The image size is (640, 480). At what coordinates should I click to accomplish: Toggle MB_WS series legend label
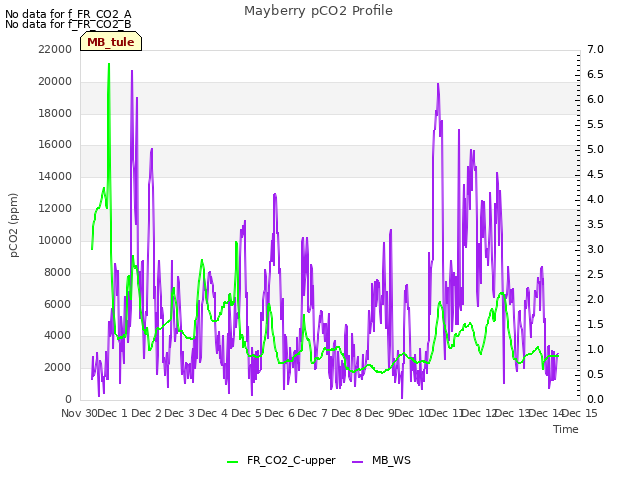[x=391, y=460]
